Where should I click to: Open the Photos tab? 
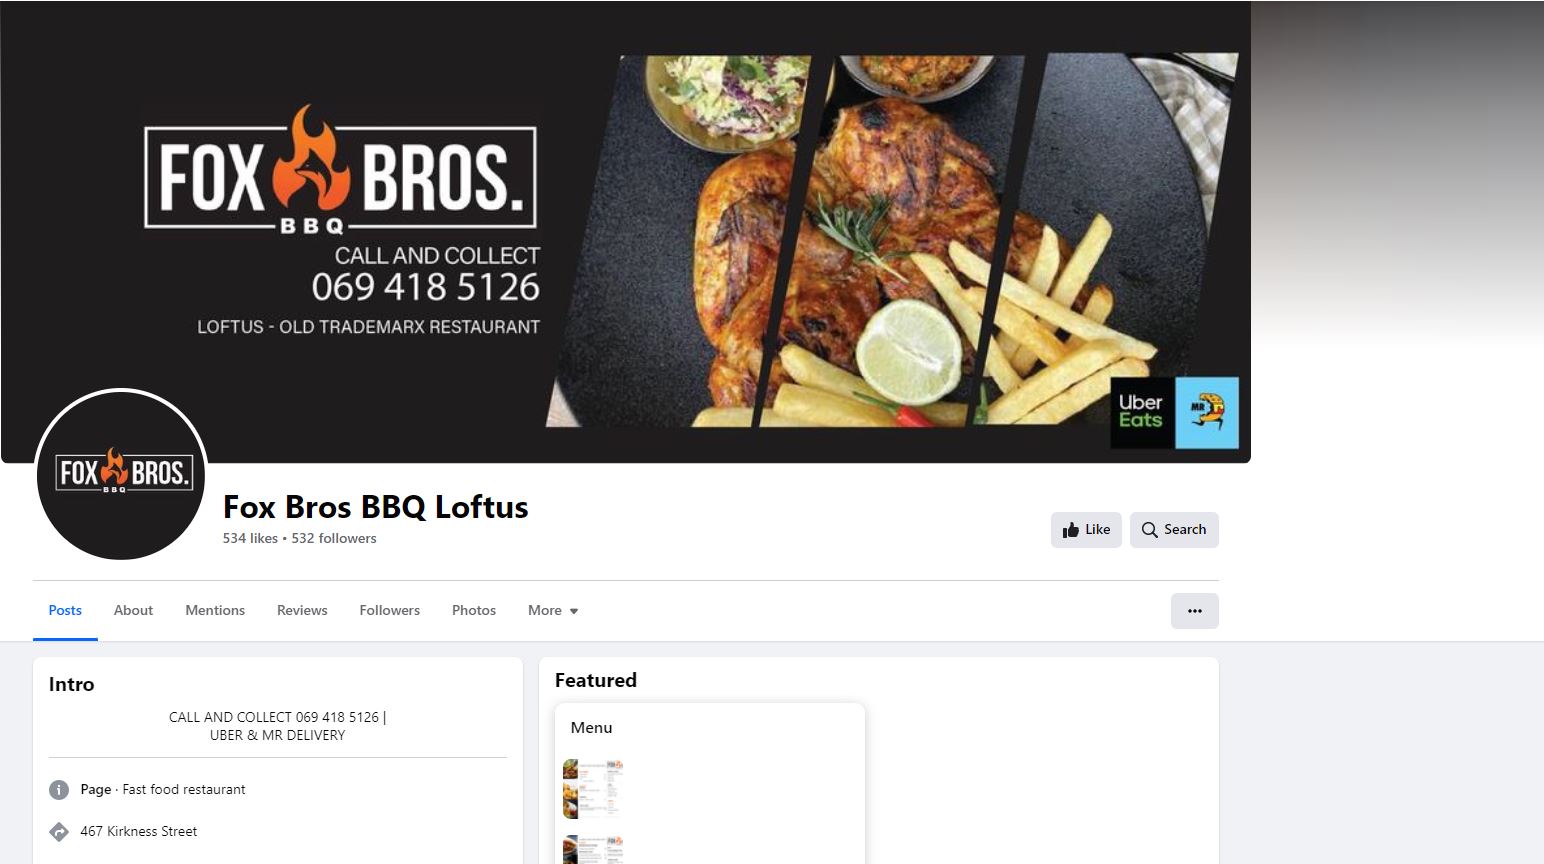474,610
